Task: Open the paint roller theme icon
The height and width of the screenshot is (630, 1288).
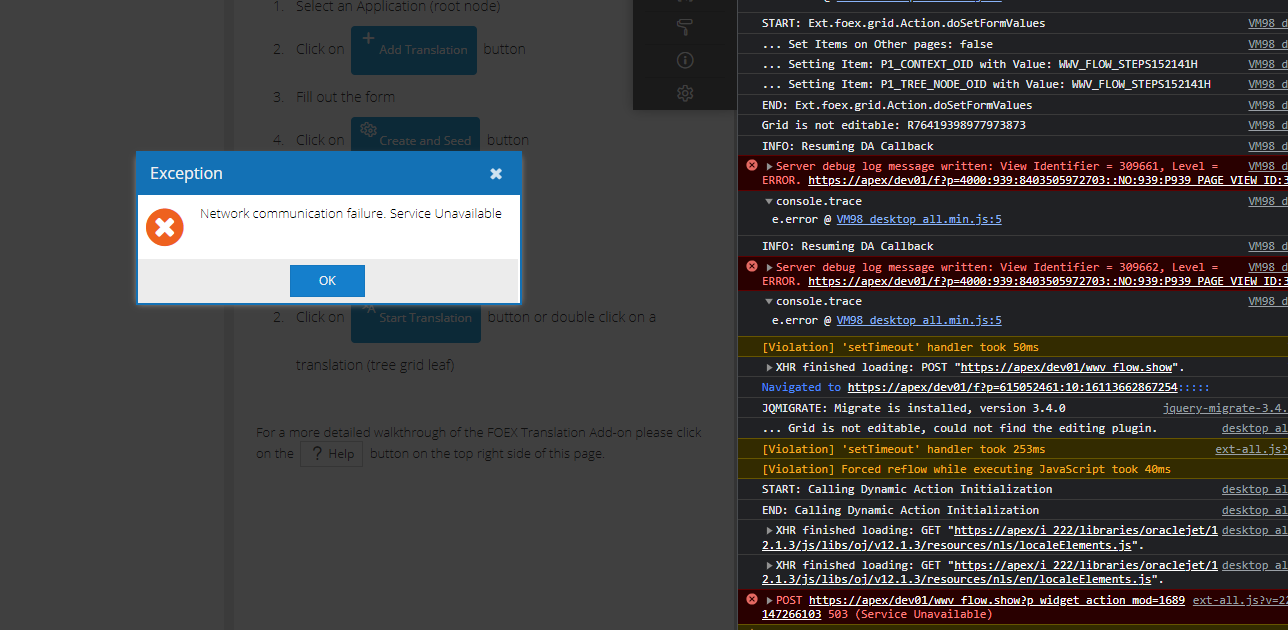Action: pyautogui.click(x=685, y=27)
